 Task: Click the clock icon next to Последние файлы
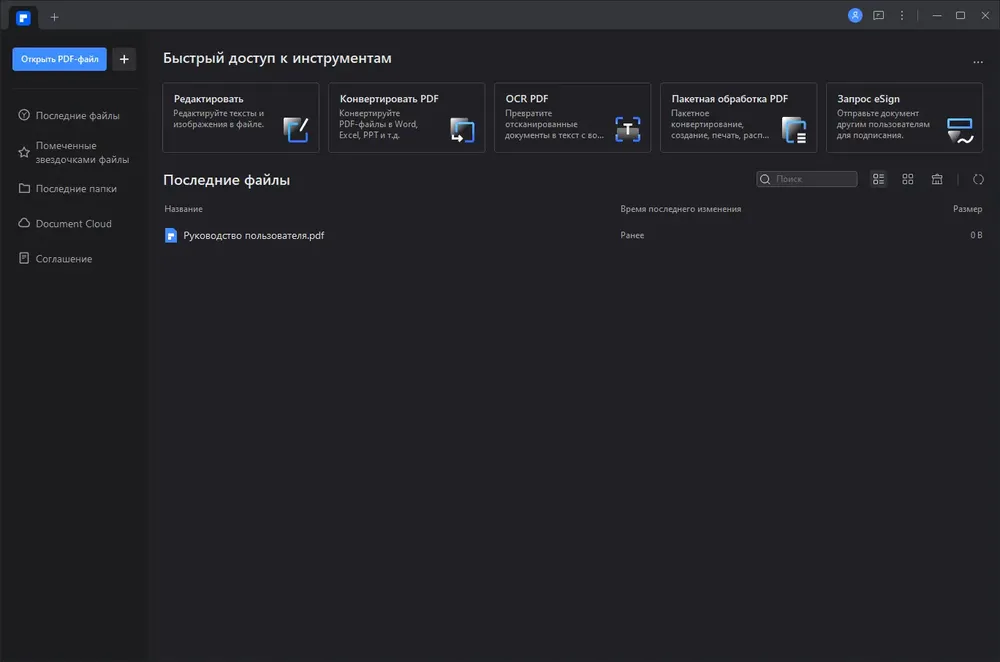tap(24, 115)
